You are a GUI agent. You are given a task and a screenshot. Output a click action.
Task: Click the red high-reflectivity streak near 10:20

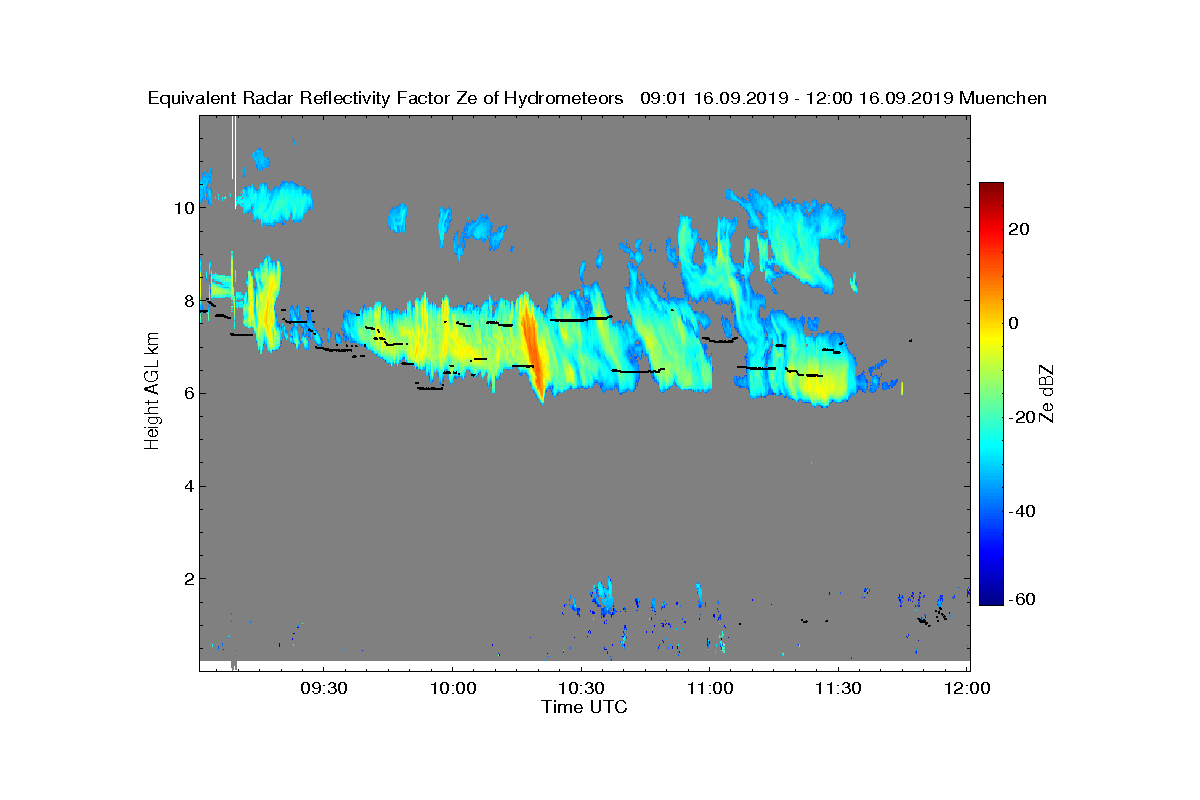coord(532,348)
